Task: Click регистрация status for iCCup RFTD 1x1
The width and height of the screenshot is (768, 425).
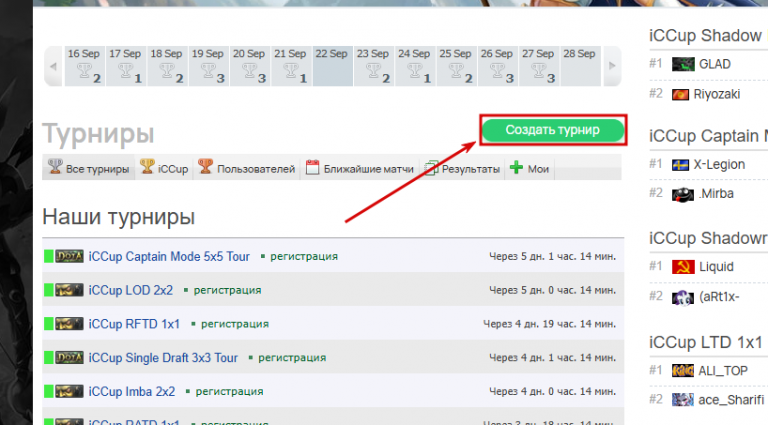Action: [x=235, y=324]
